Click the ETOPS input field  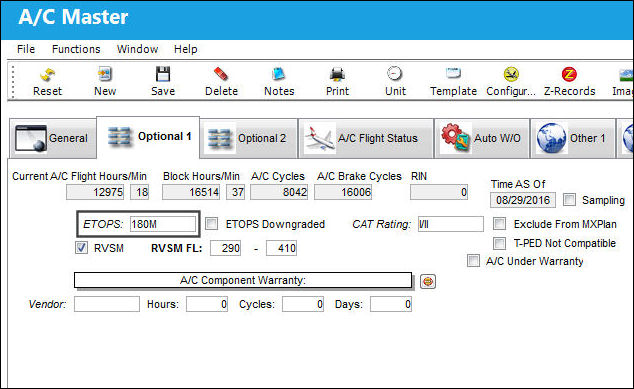[x=163, y=224]
